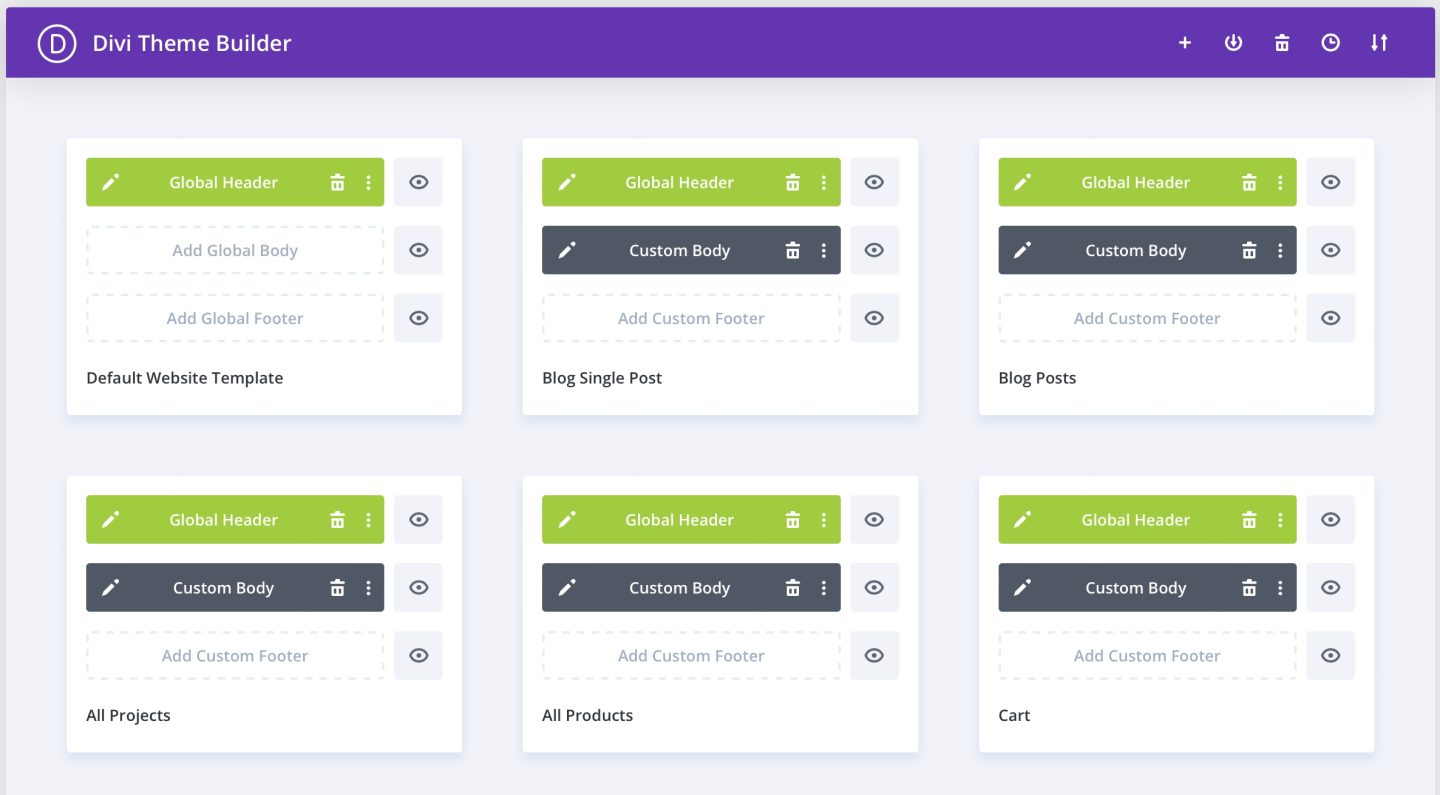Click the power icon in the purple header
The width and height of the screenshot is (1440, 795).
point(1233,43)
